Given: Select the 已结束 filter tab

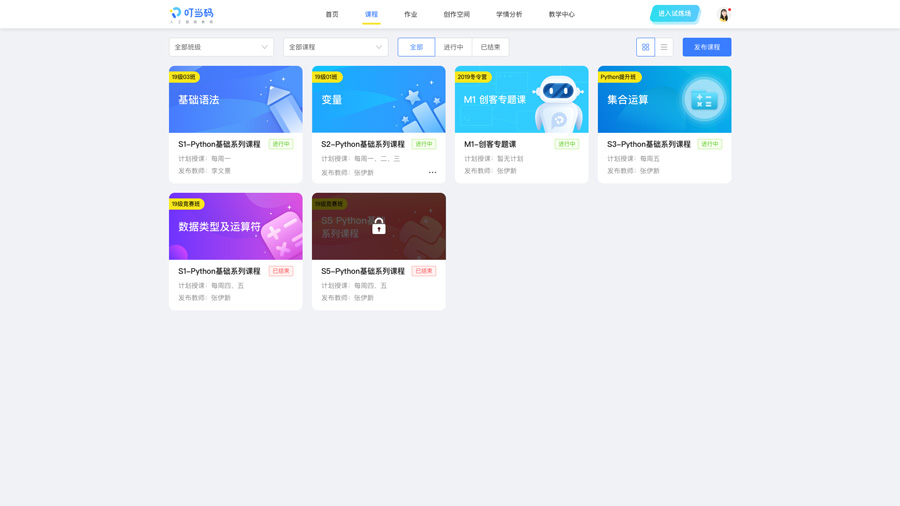Looking at the screenshot, I should coord(490,47).
